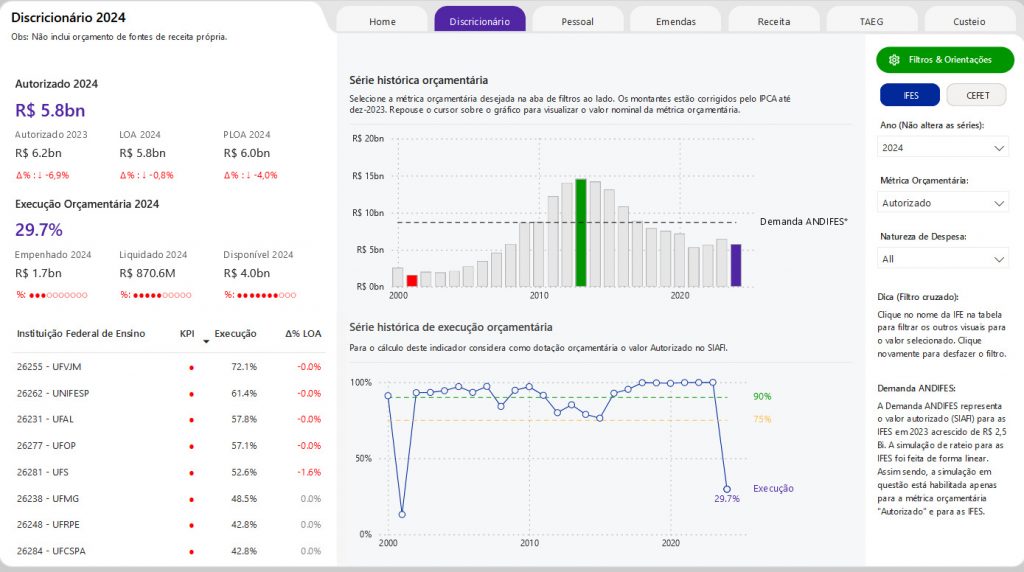This screenshot has width=1024, height=572.
Task: Select the 26262 - UNIFESP row name
Action: (53, 394)
